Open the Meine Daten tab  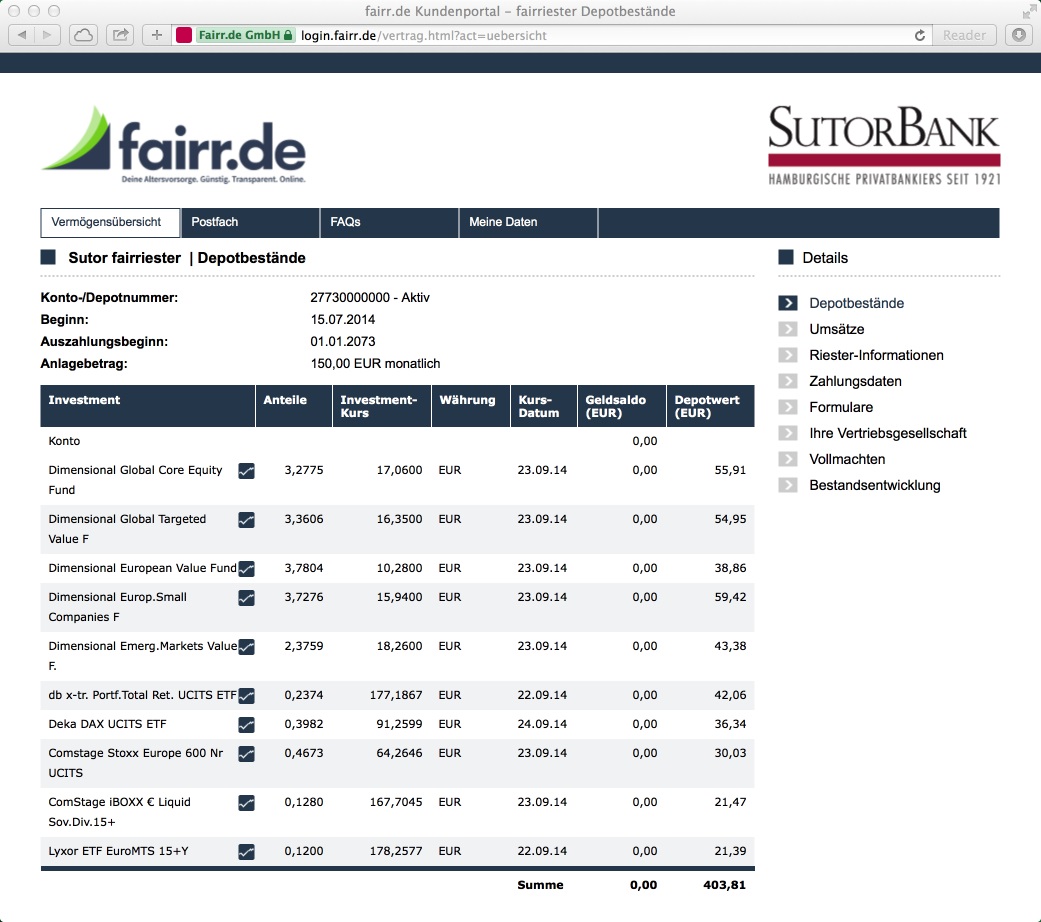tap(528, 222)
